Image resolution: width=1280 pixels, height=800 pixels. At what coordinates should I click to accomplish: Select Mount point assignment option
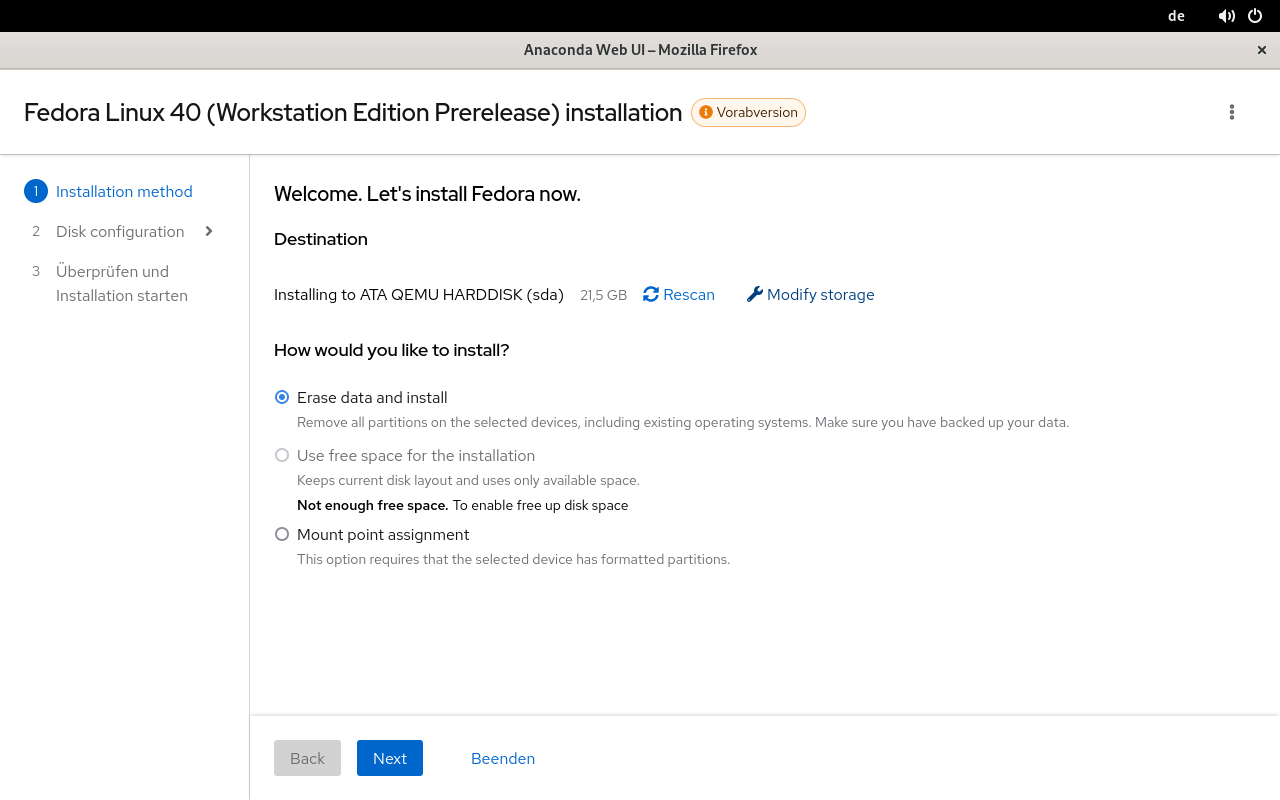click(282, 534)
